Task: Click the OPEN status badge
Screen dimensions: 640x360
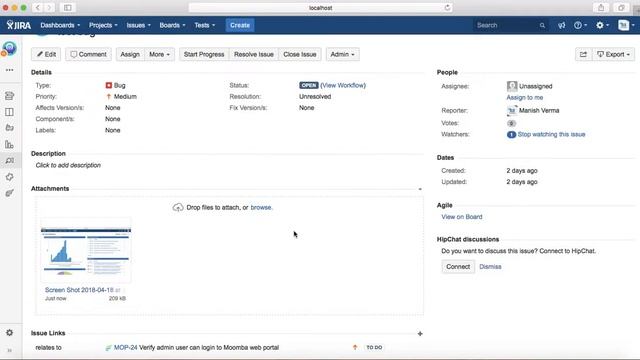Action: [x=308, y=85]
